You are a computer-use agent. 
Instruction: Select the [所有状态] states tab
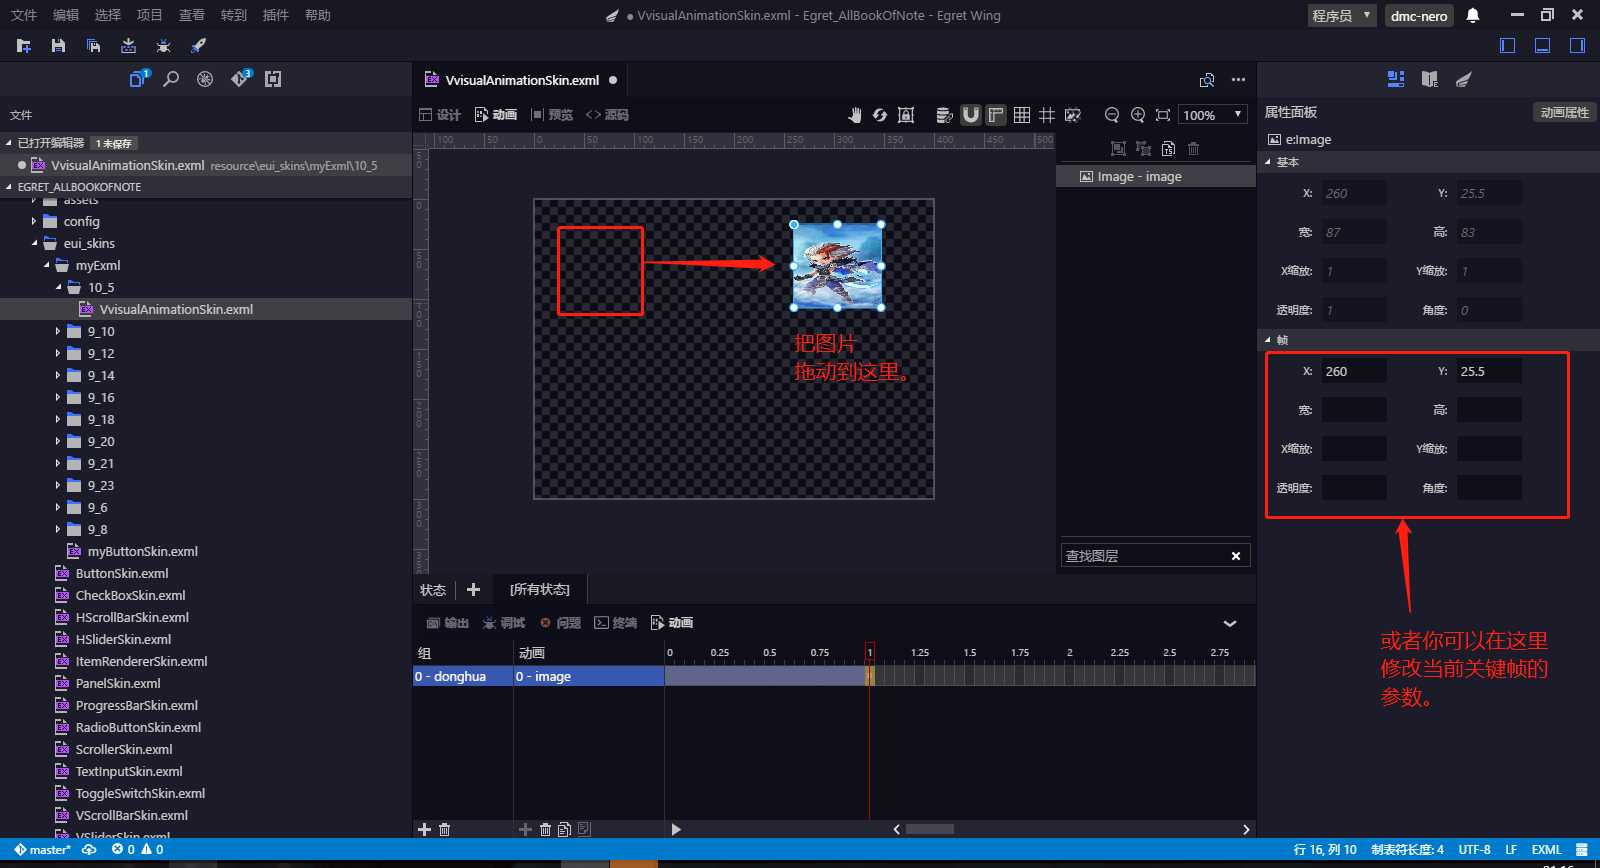539,589
